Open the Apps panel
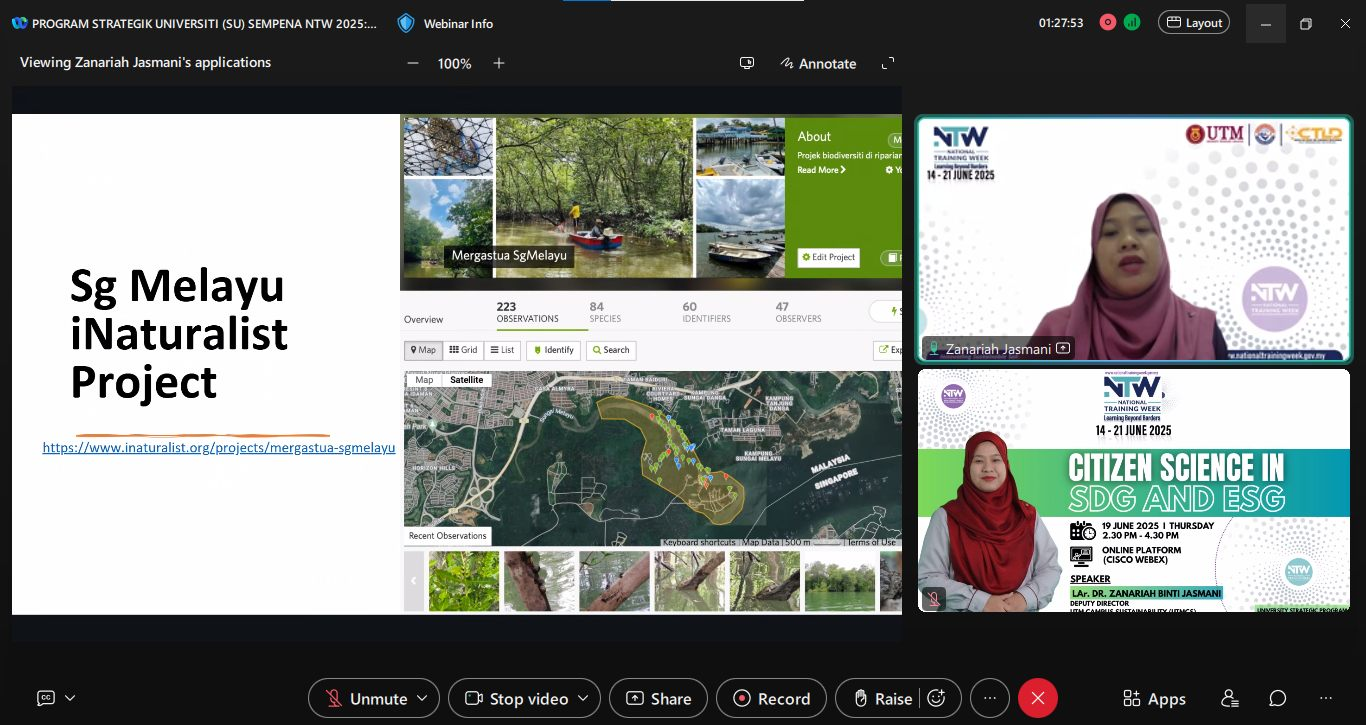 1154,698
